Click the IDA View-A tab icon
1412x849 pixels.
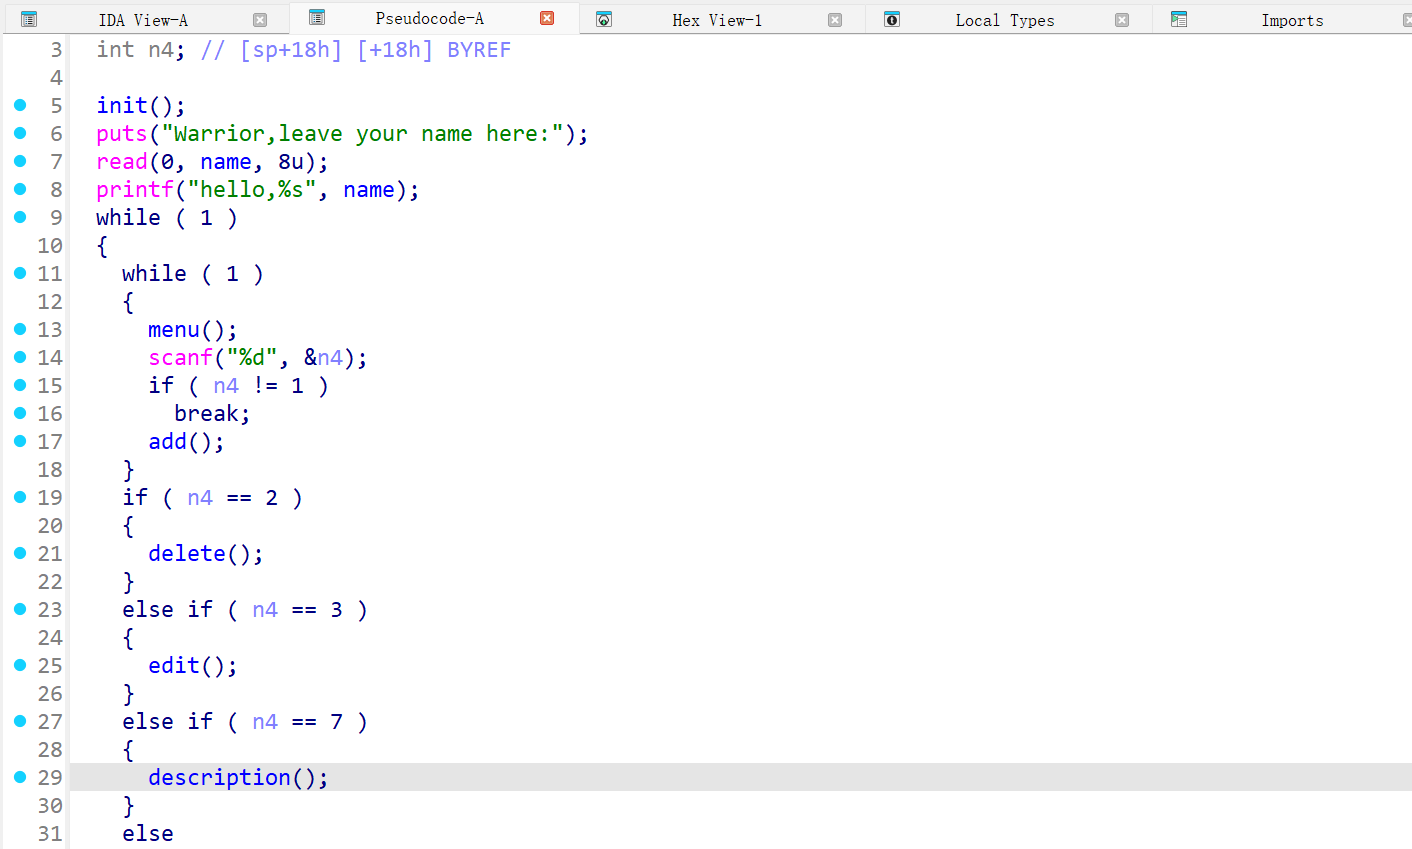click(x=29, y=19)
